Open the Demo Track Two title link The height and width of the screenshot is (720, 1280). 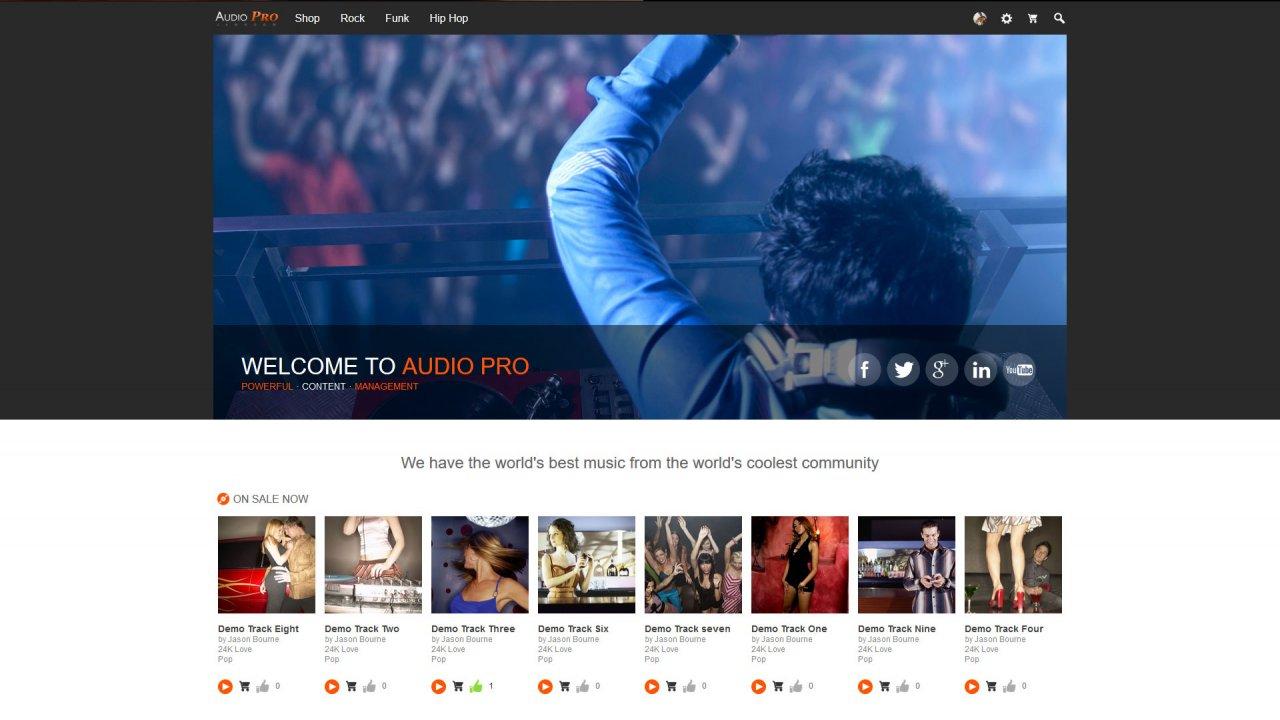point(362,629)
